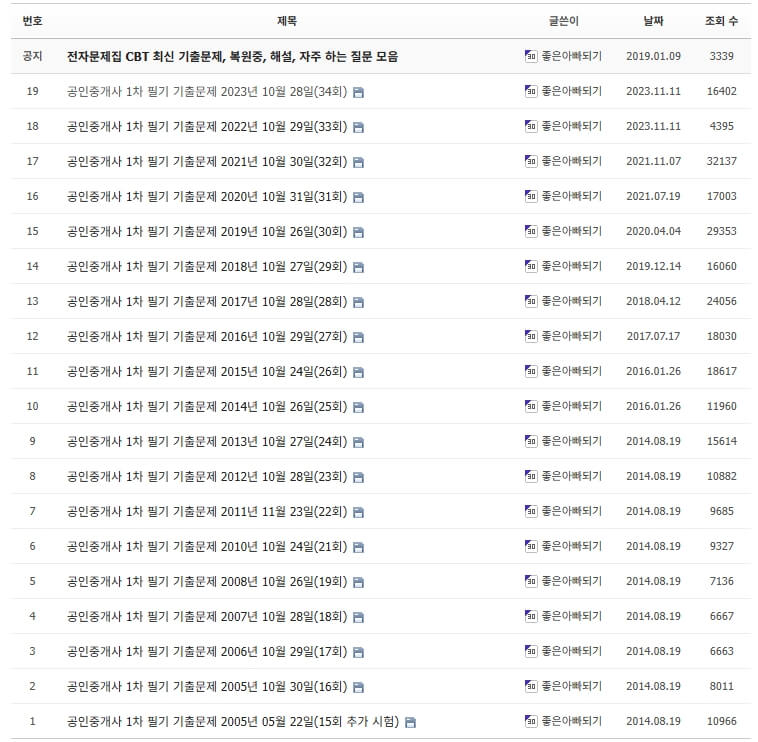Click the view count 3339 in notice row
The width and height of the screenshot is (758, 742).
point(722,56)
